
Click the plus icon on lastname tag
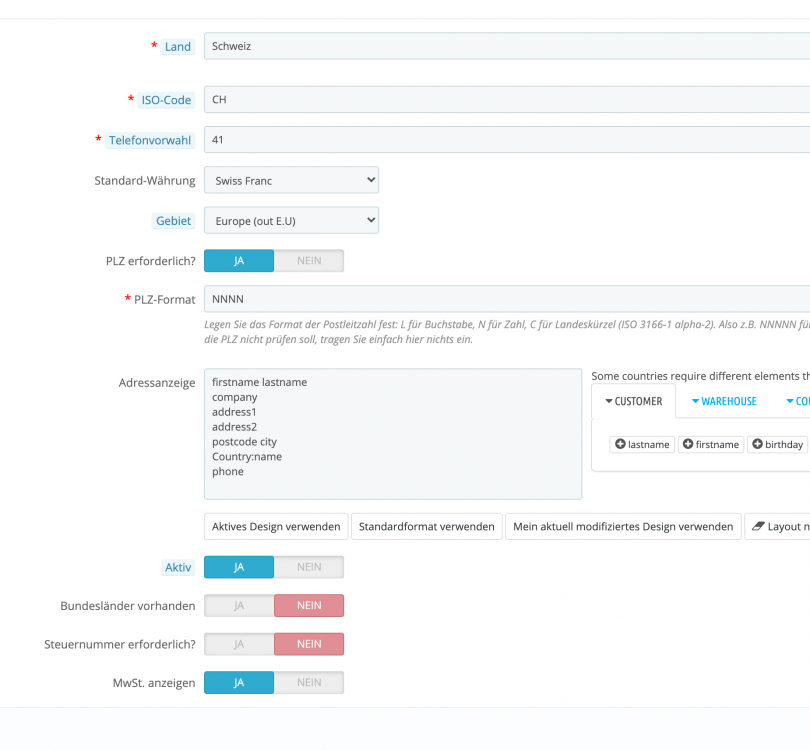coord(620,444)
